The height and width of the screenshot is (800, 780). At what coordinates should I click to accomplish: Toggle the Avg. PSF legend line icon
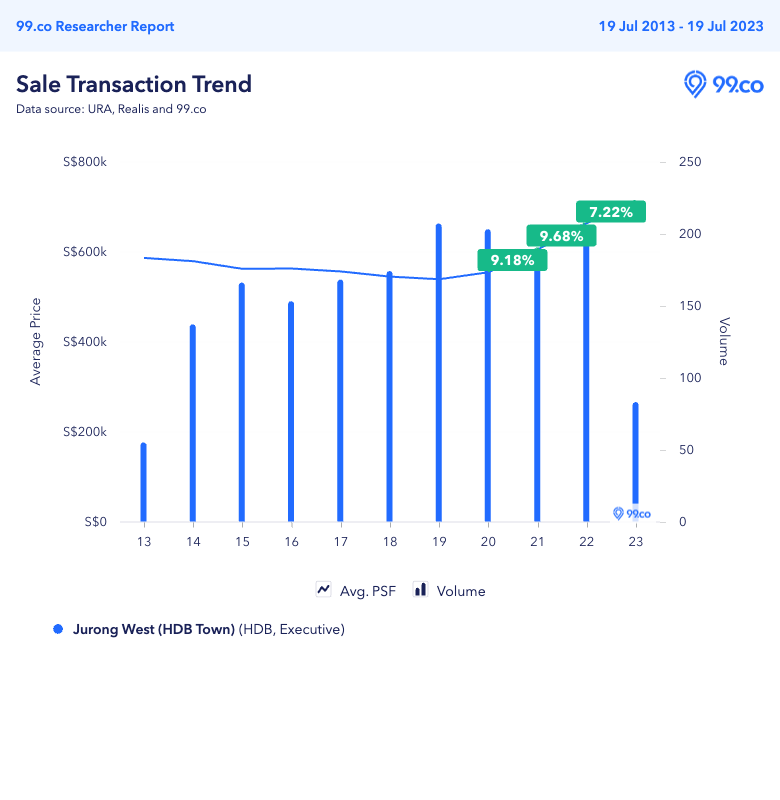(323, 590)
